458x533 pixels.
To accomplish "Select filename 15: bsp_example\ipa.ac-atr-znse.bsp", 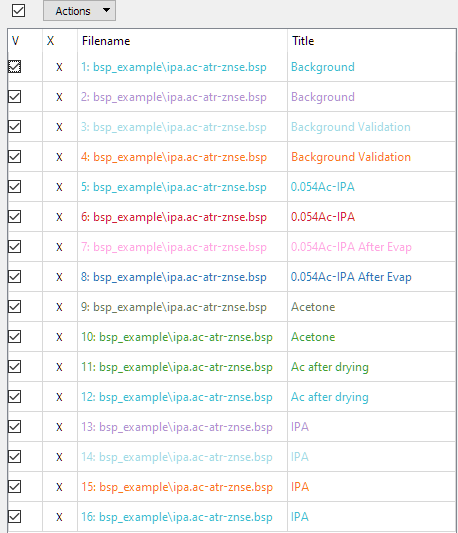I will [x=177, y=487].
